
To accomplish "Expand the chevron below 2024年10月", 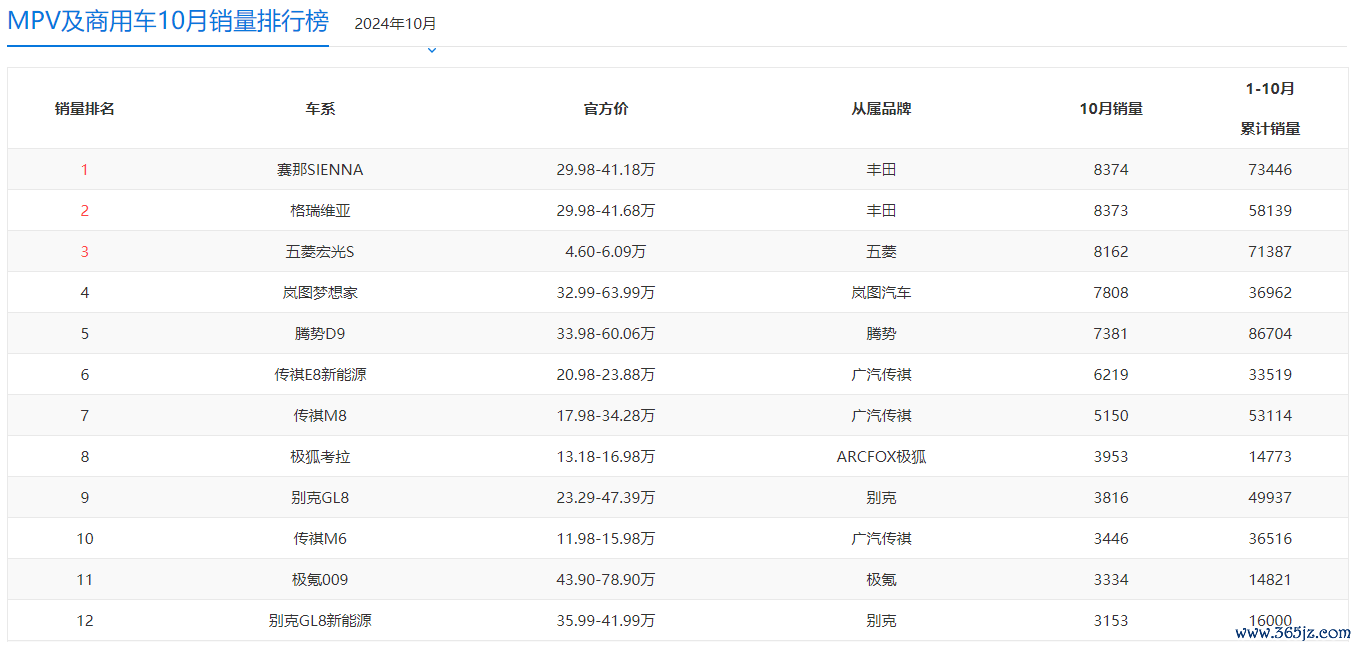I will point(432,50).
